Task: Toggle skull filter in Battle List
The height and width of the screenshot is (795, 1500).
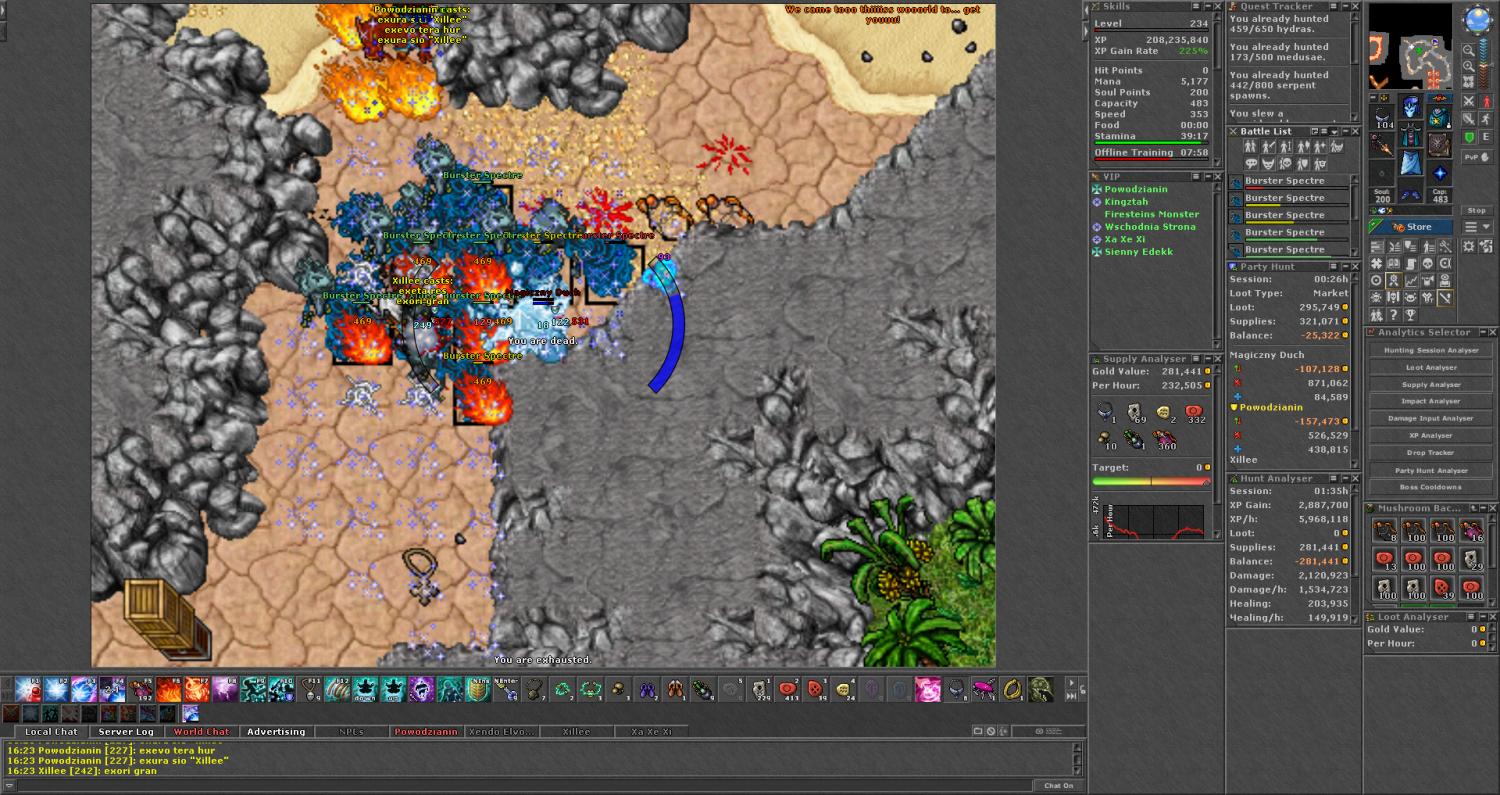Action: [x=1285, y=163]
